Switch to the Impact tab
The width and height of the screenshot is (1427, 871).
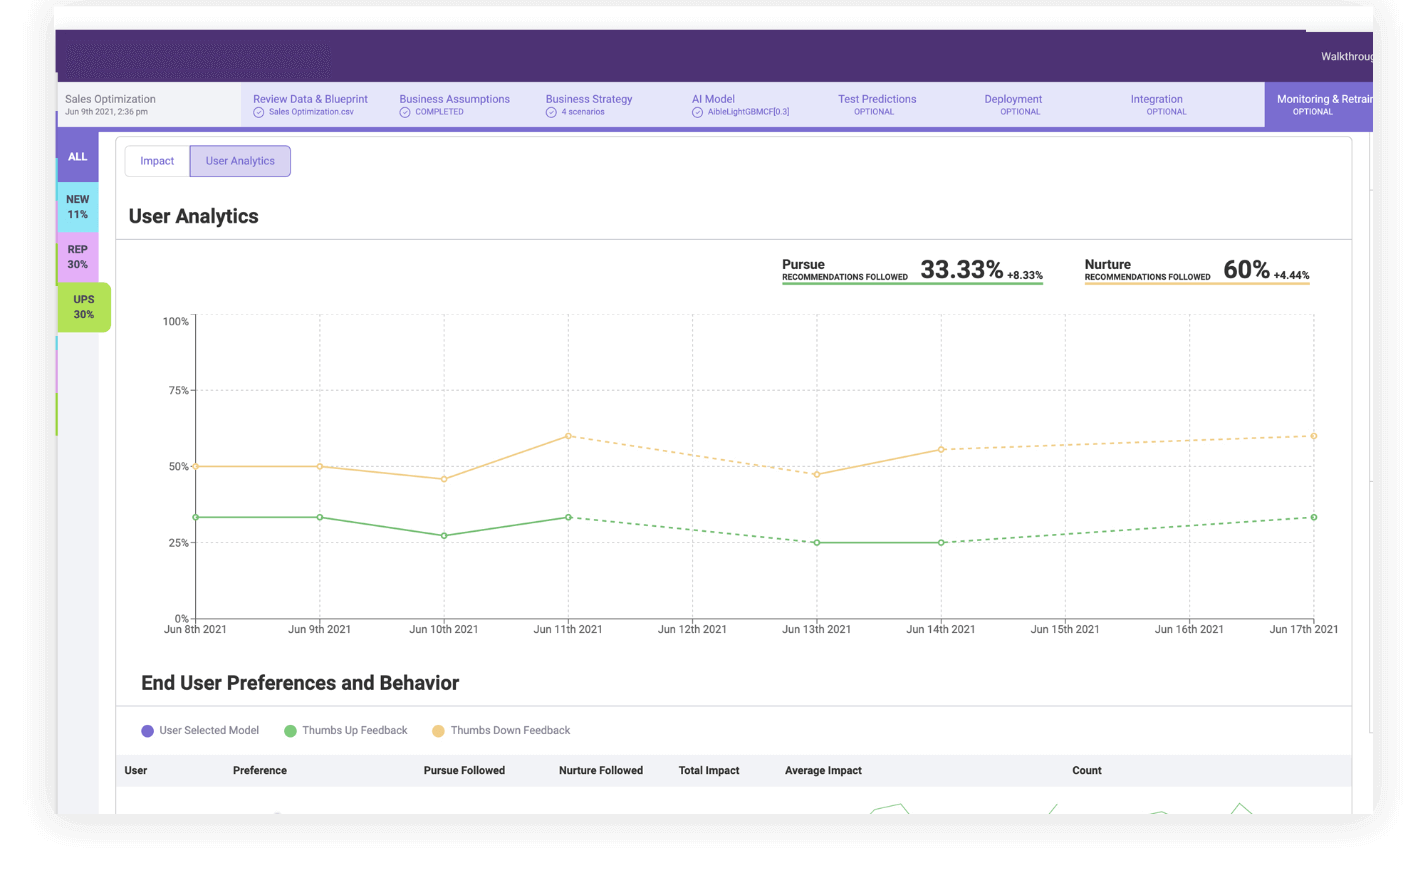(157, 161)
